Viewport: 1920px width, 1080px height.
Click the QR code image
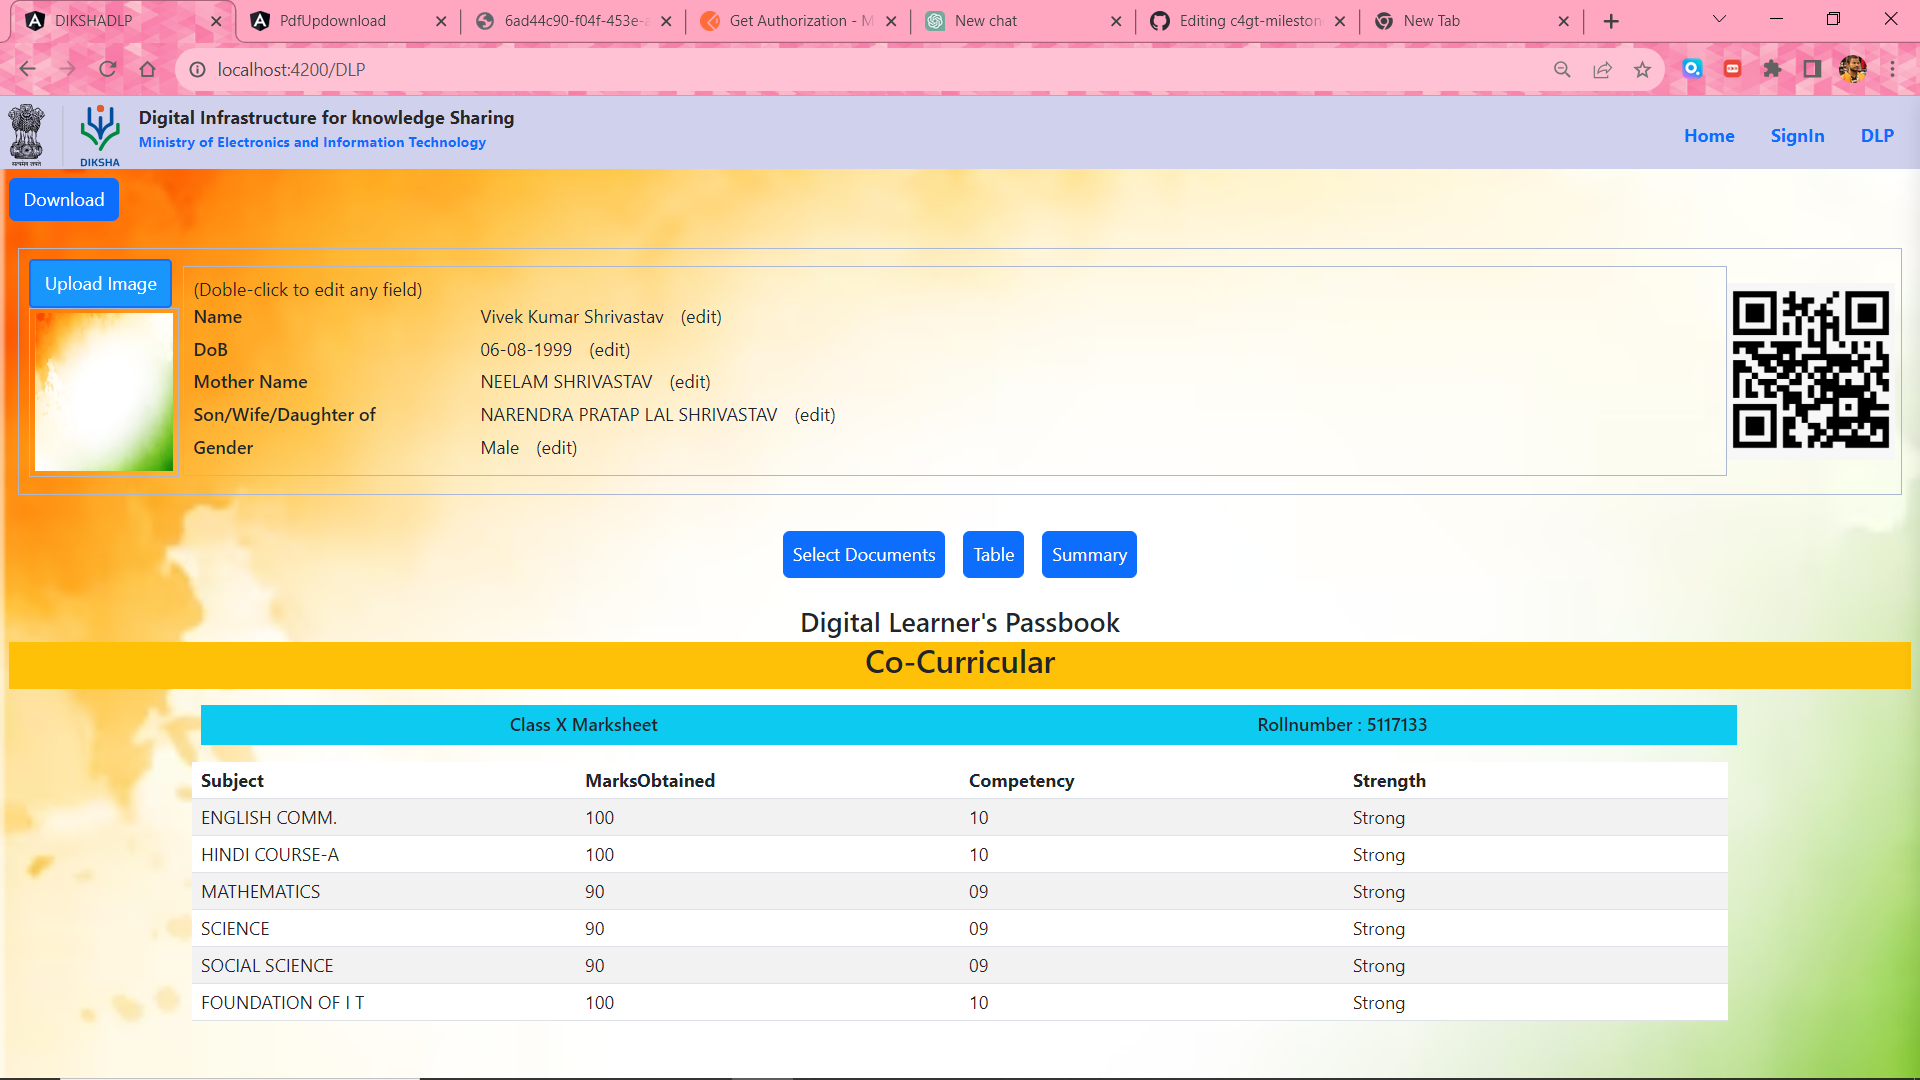click(1810, 370)
